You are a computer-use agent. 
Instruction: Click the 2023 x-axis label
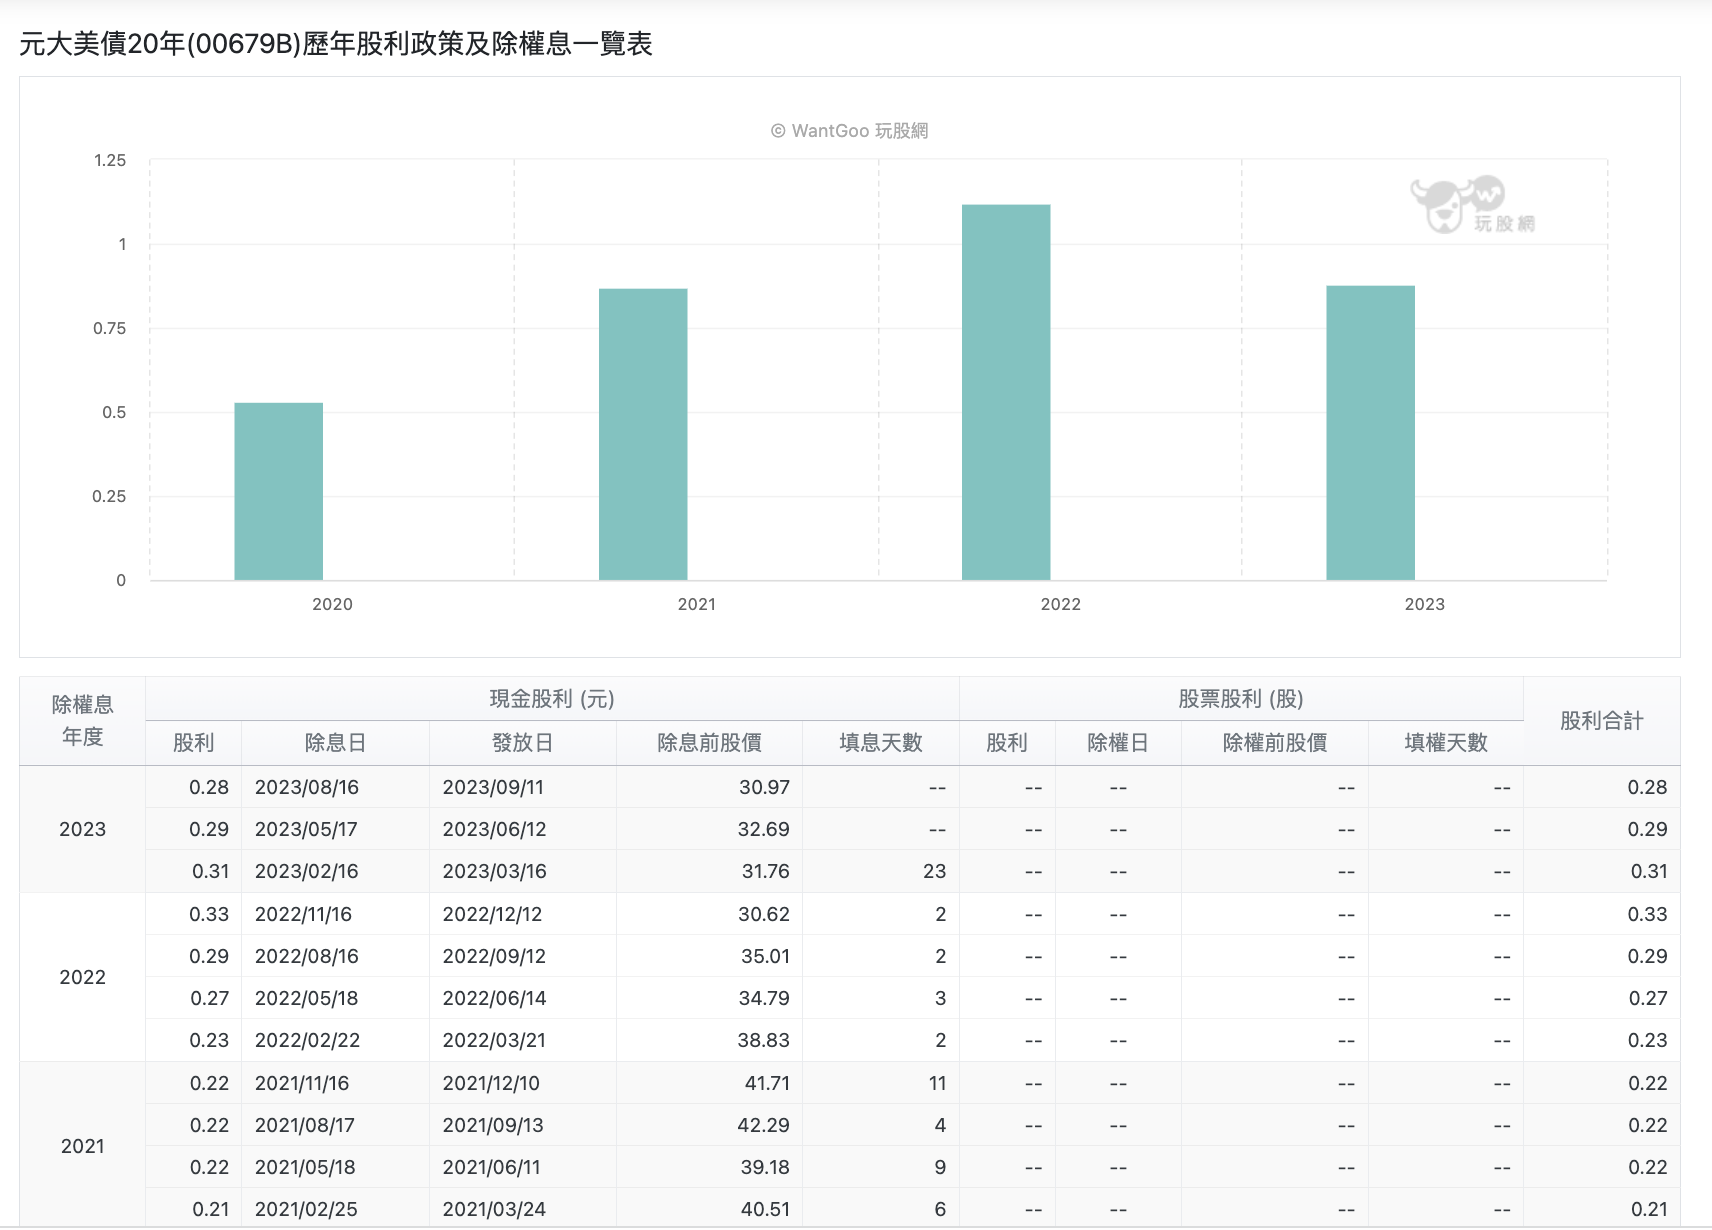coord(1425,604)
